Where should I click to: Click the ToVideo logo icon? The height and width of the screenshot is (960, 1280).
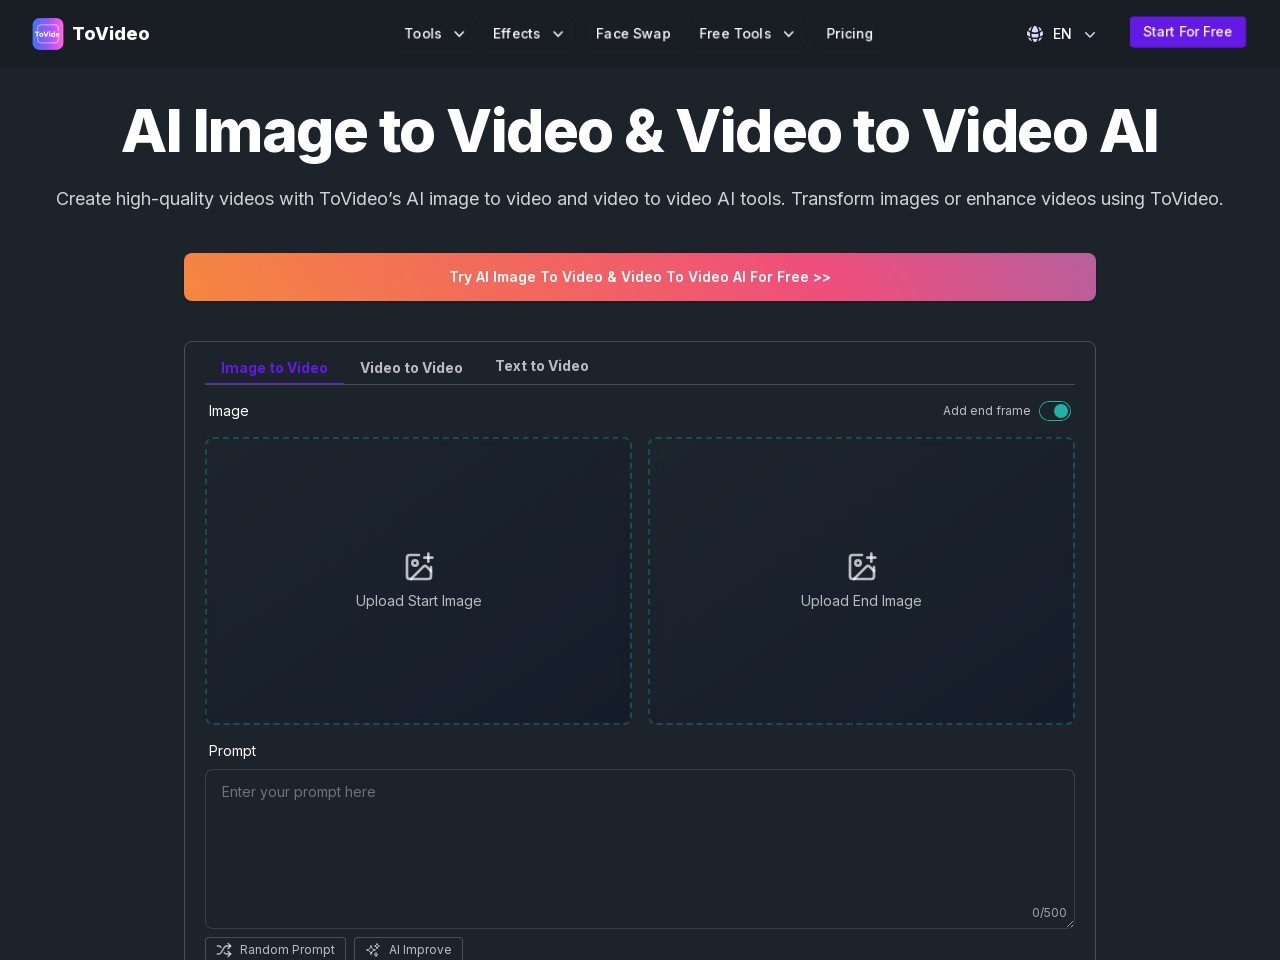pos(48,34)
